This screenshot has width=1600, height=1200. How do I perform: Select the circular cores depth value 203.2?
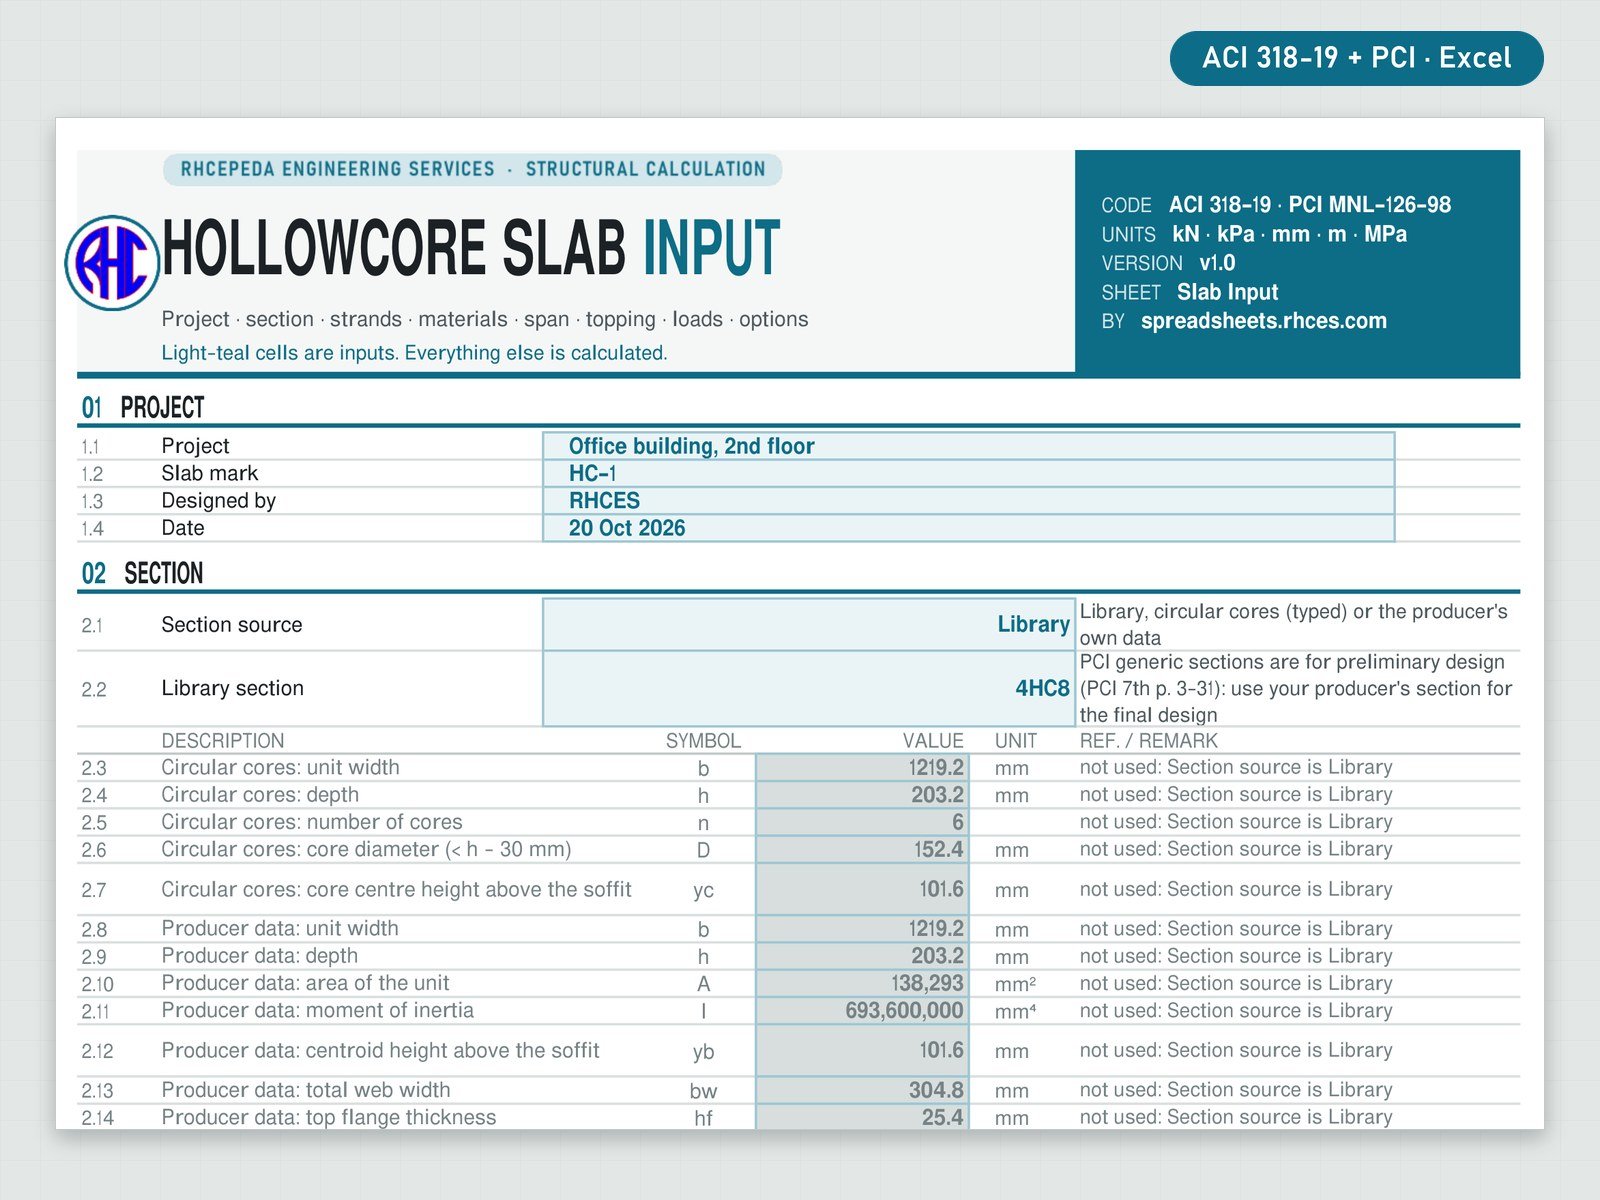(x=862, y=795)
